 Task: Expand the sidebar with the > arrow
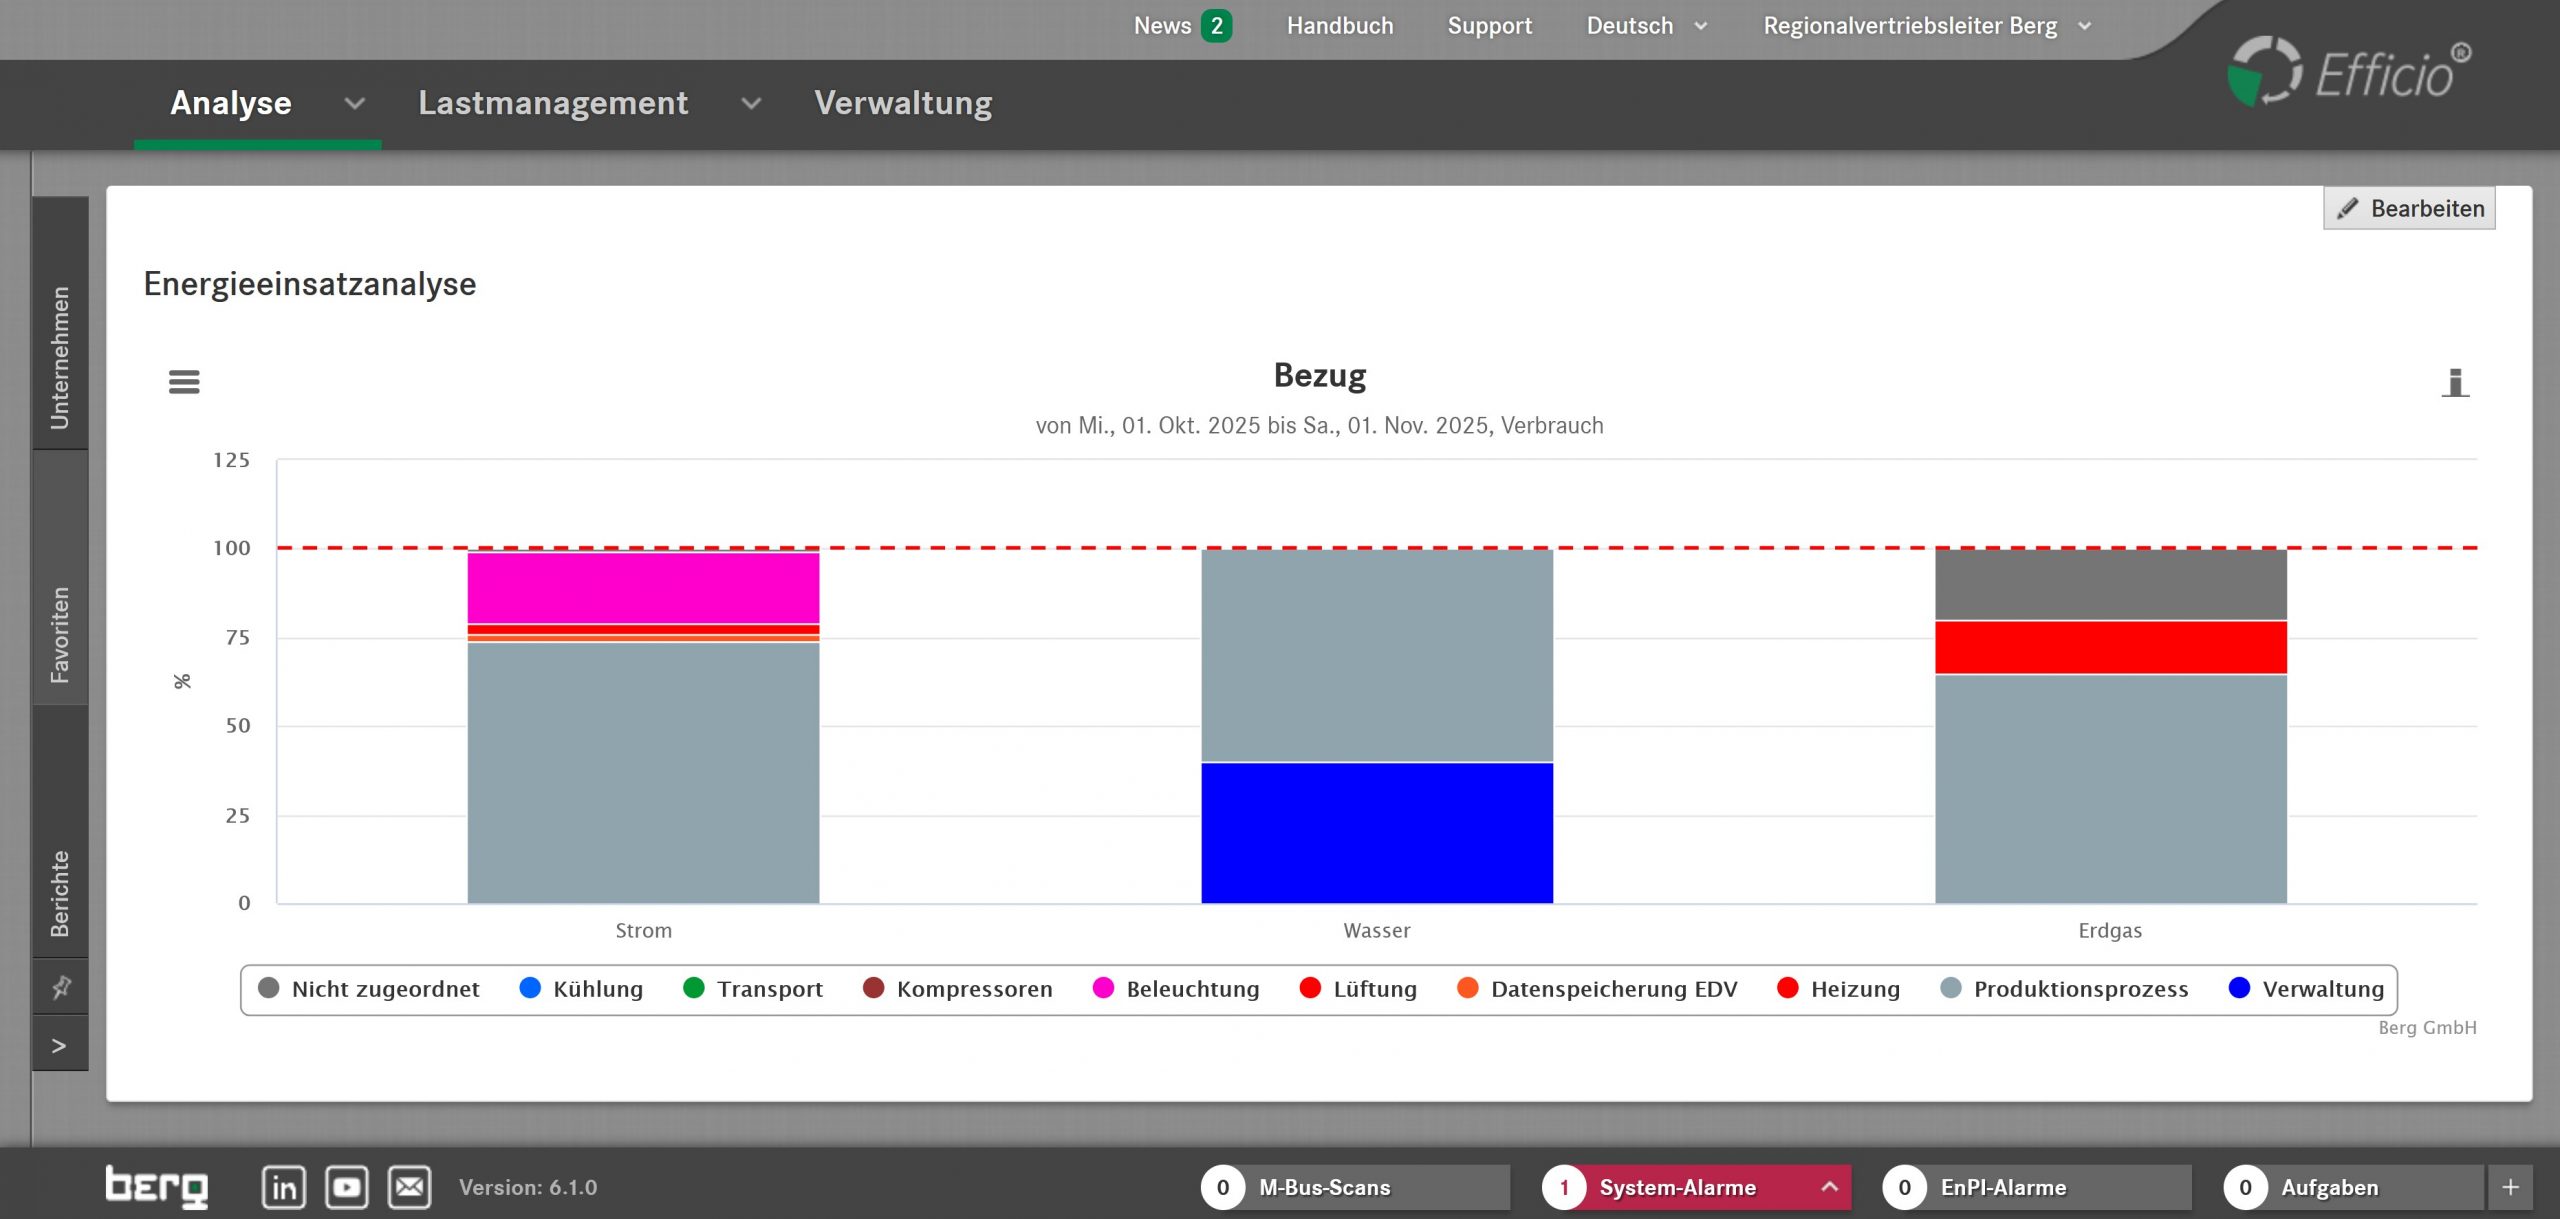(60, 1045)
